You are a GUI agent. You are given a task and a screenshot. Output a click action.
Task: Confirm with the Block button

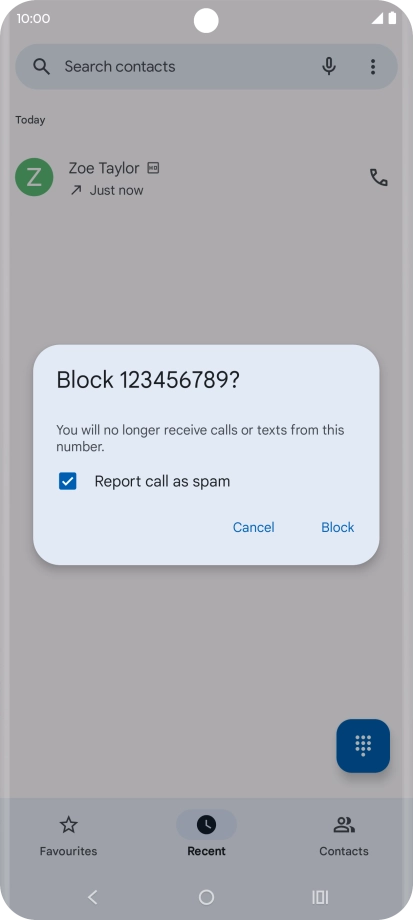pos(337,527)
